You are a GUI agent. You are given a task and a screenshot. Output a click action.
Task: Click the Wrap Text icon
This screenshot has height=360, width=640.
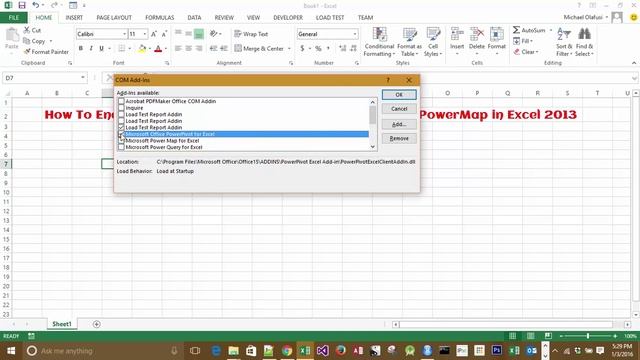click(x=238, y=34)
